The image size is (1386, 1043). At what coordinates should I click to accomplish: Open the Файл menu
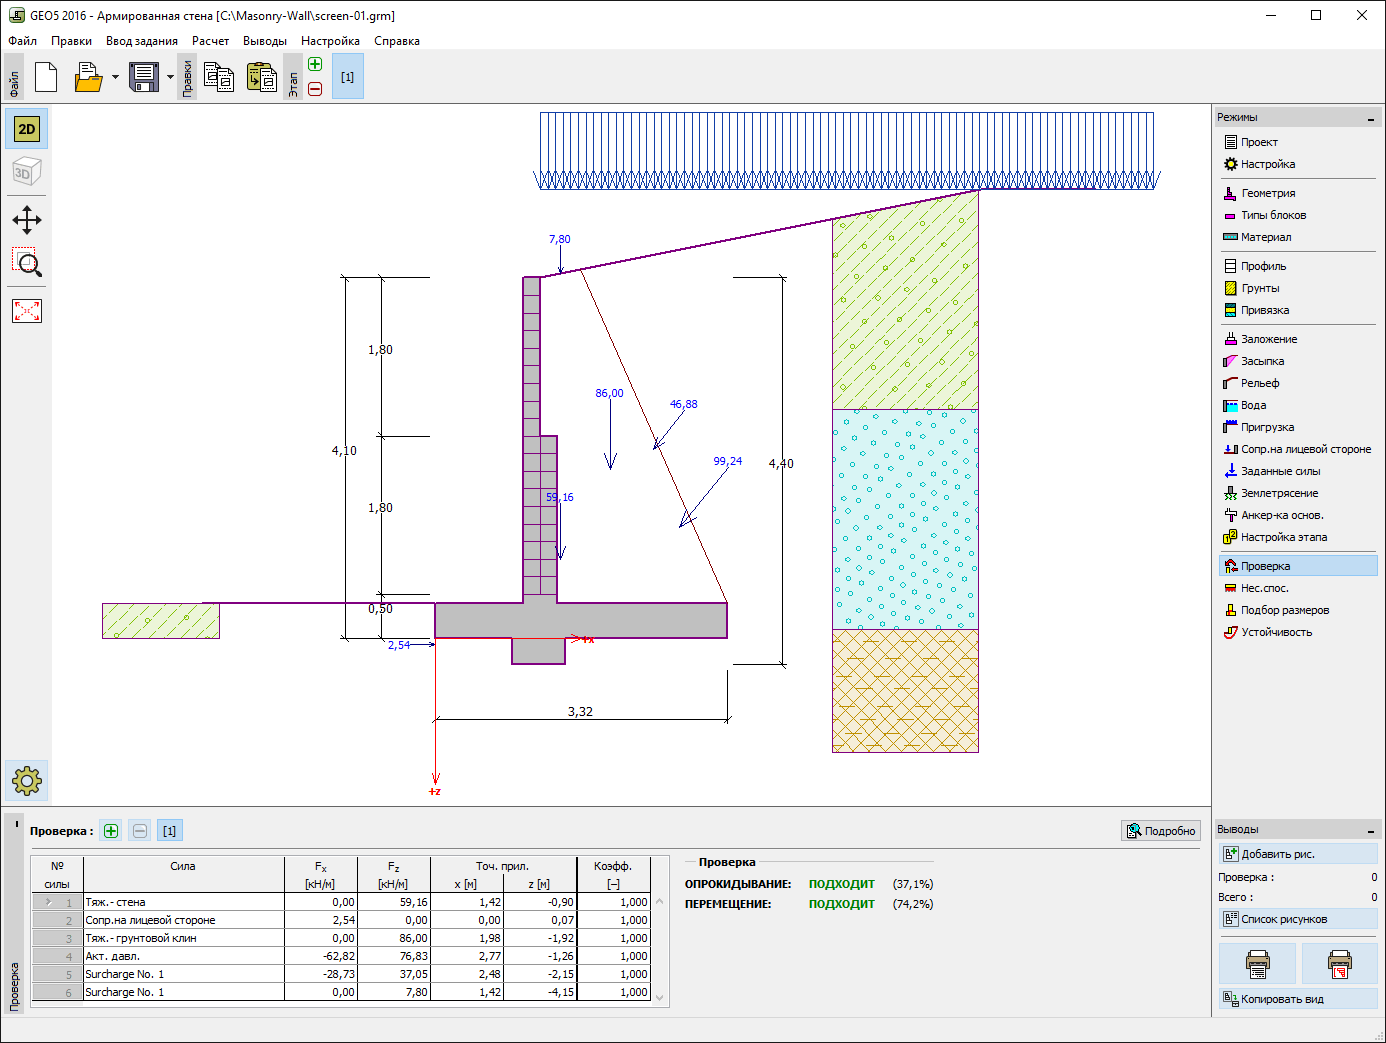click(22, 41)
